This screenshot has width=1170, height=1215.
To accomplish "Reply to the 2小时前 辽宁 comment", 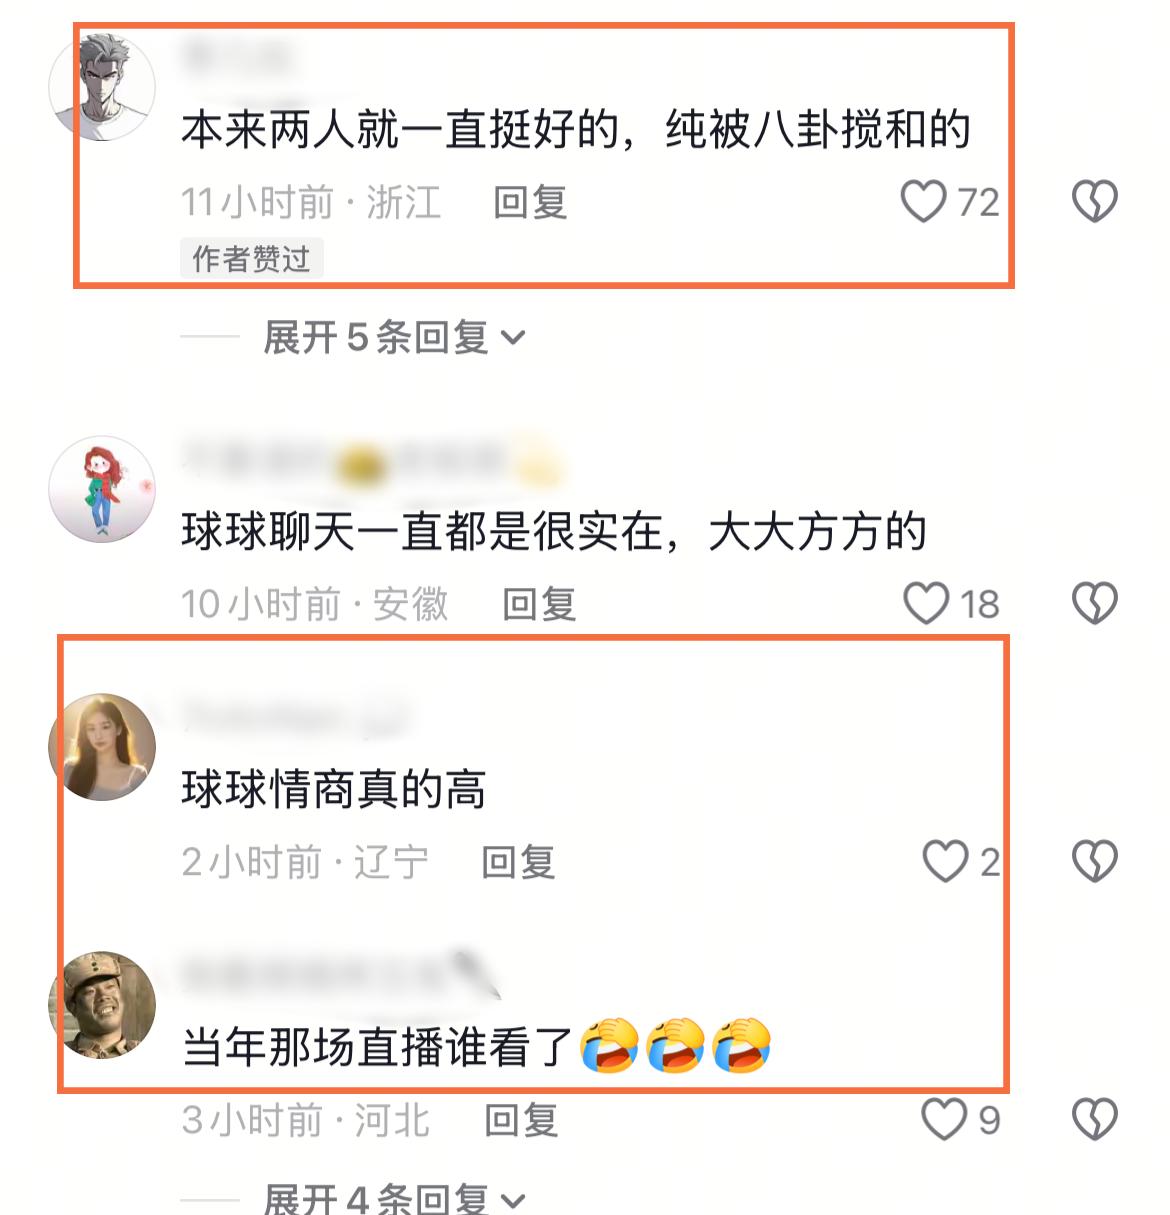I will coord(518,862).
